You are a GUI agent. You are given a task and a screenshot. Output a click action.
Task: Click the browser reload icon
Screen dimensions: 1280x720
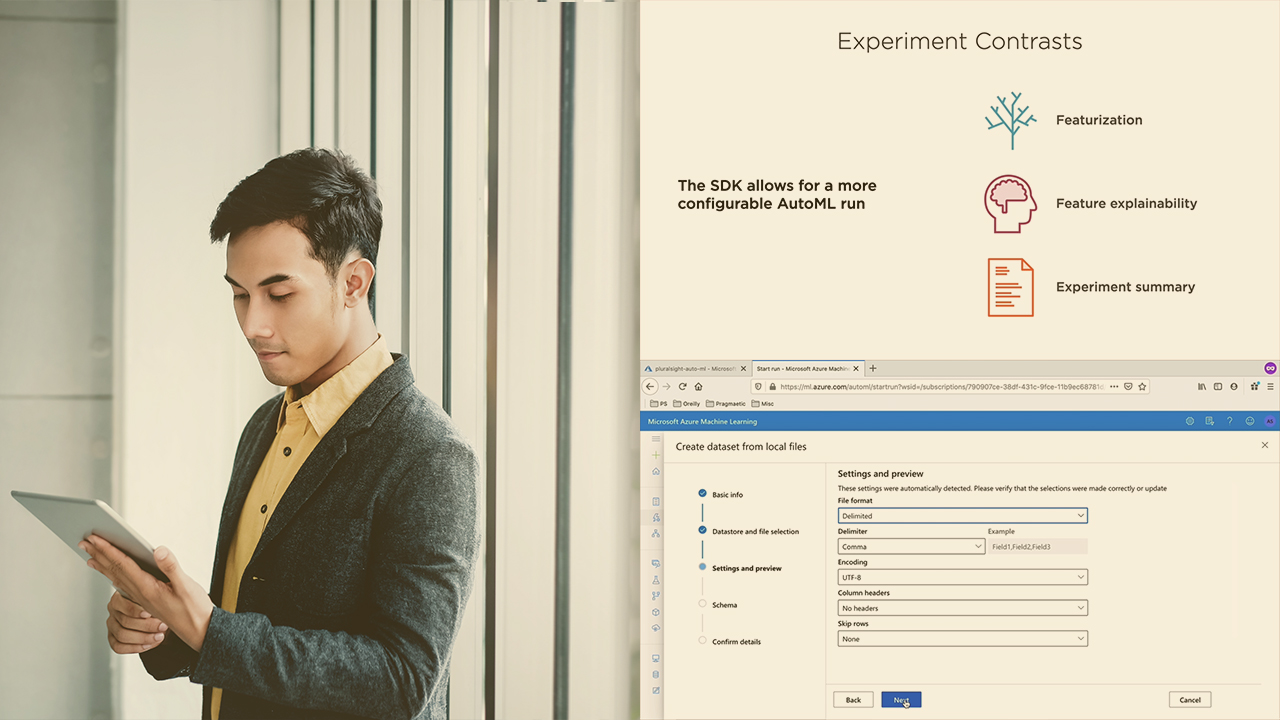click(x=683, y=387)
